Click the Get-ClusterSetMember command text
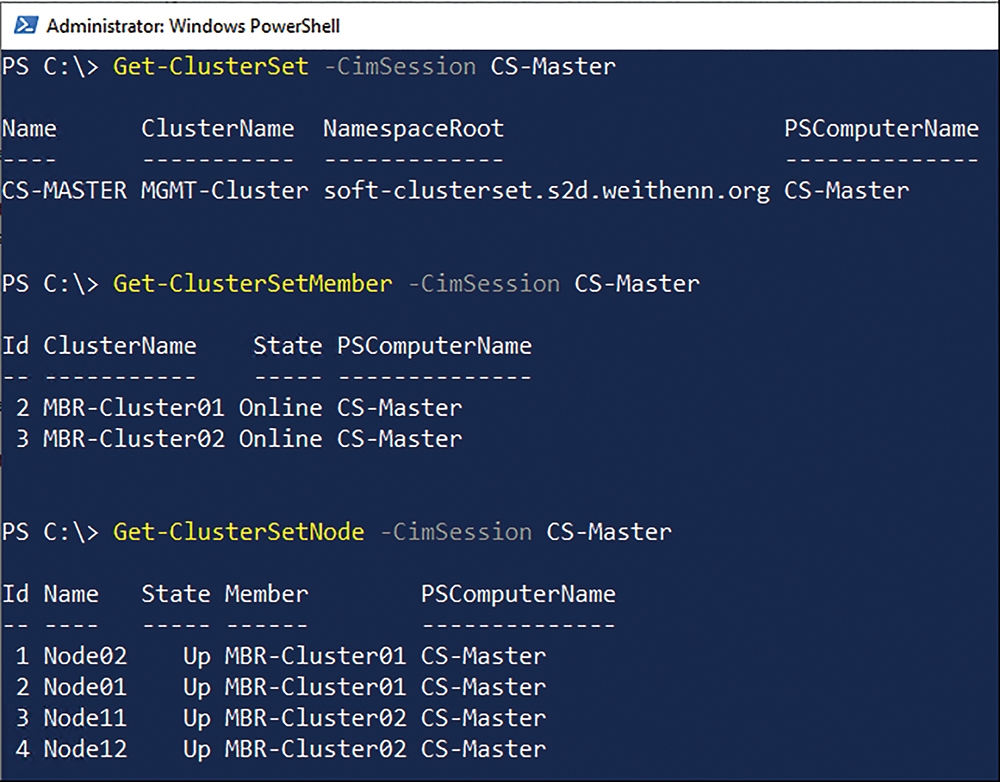 [253, 283]
